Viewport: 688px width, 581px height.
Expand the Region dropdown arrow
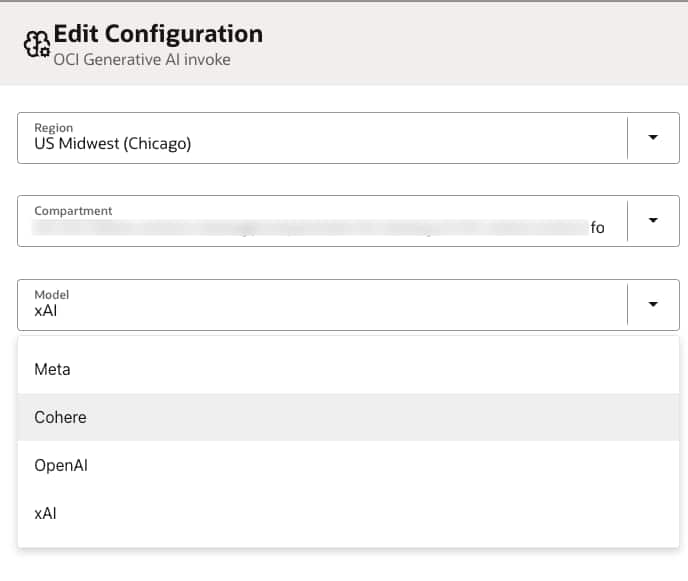point(653,137)
